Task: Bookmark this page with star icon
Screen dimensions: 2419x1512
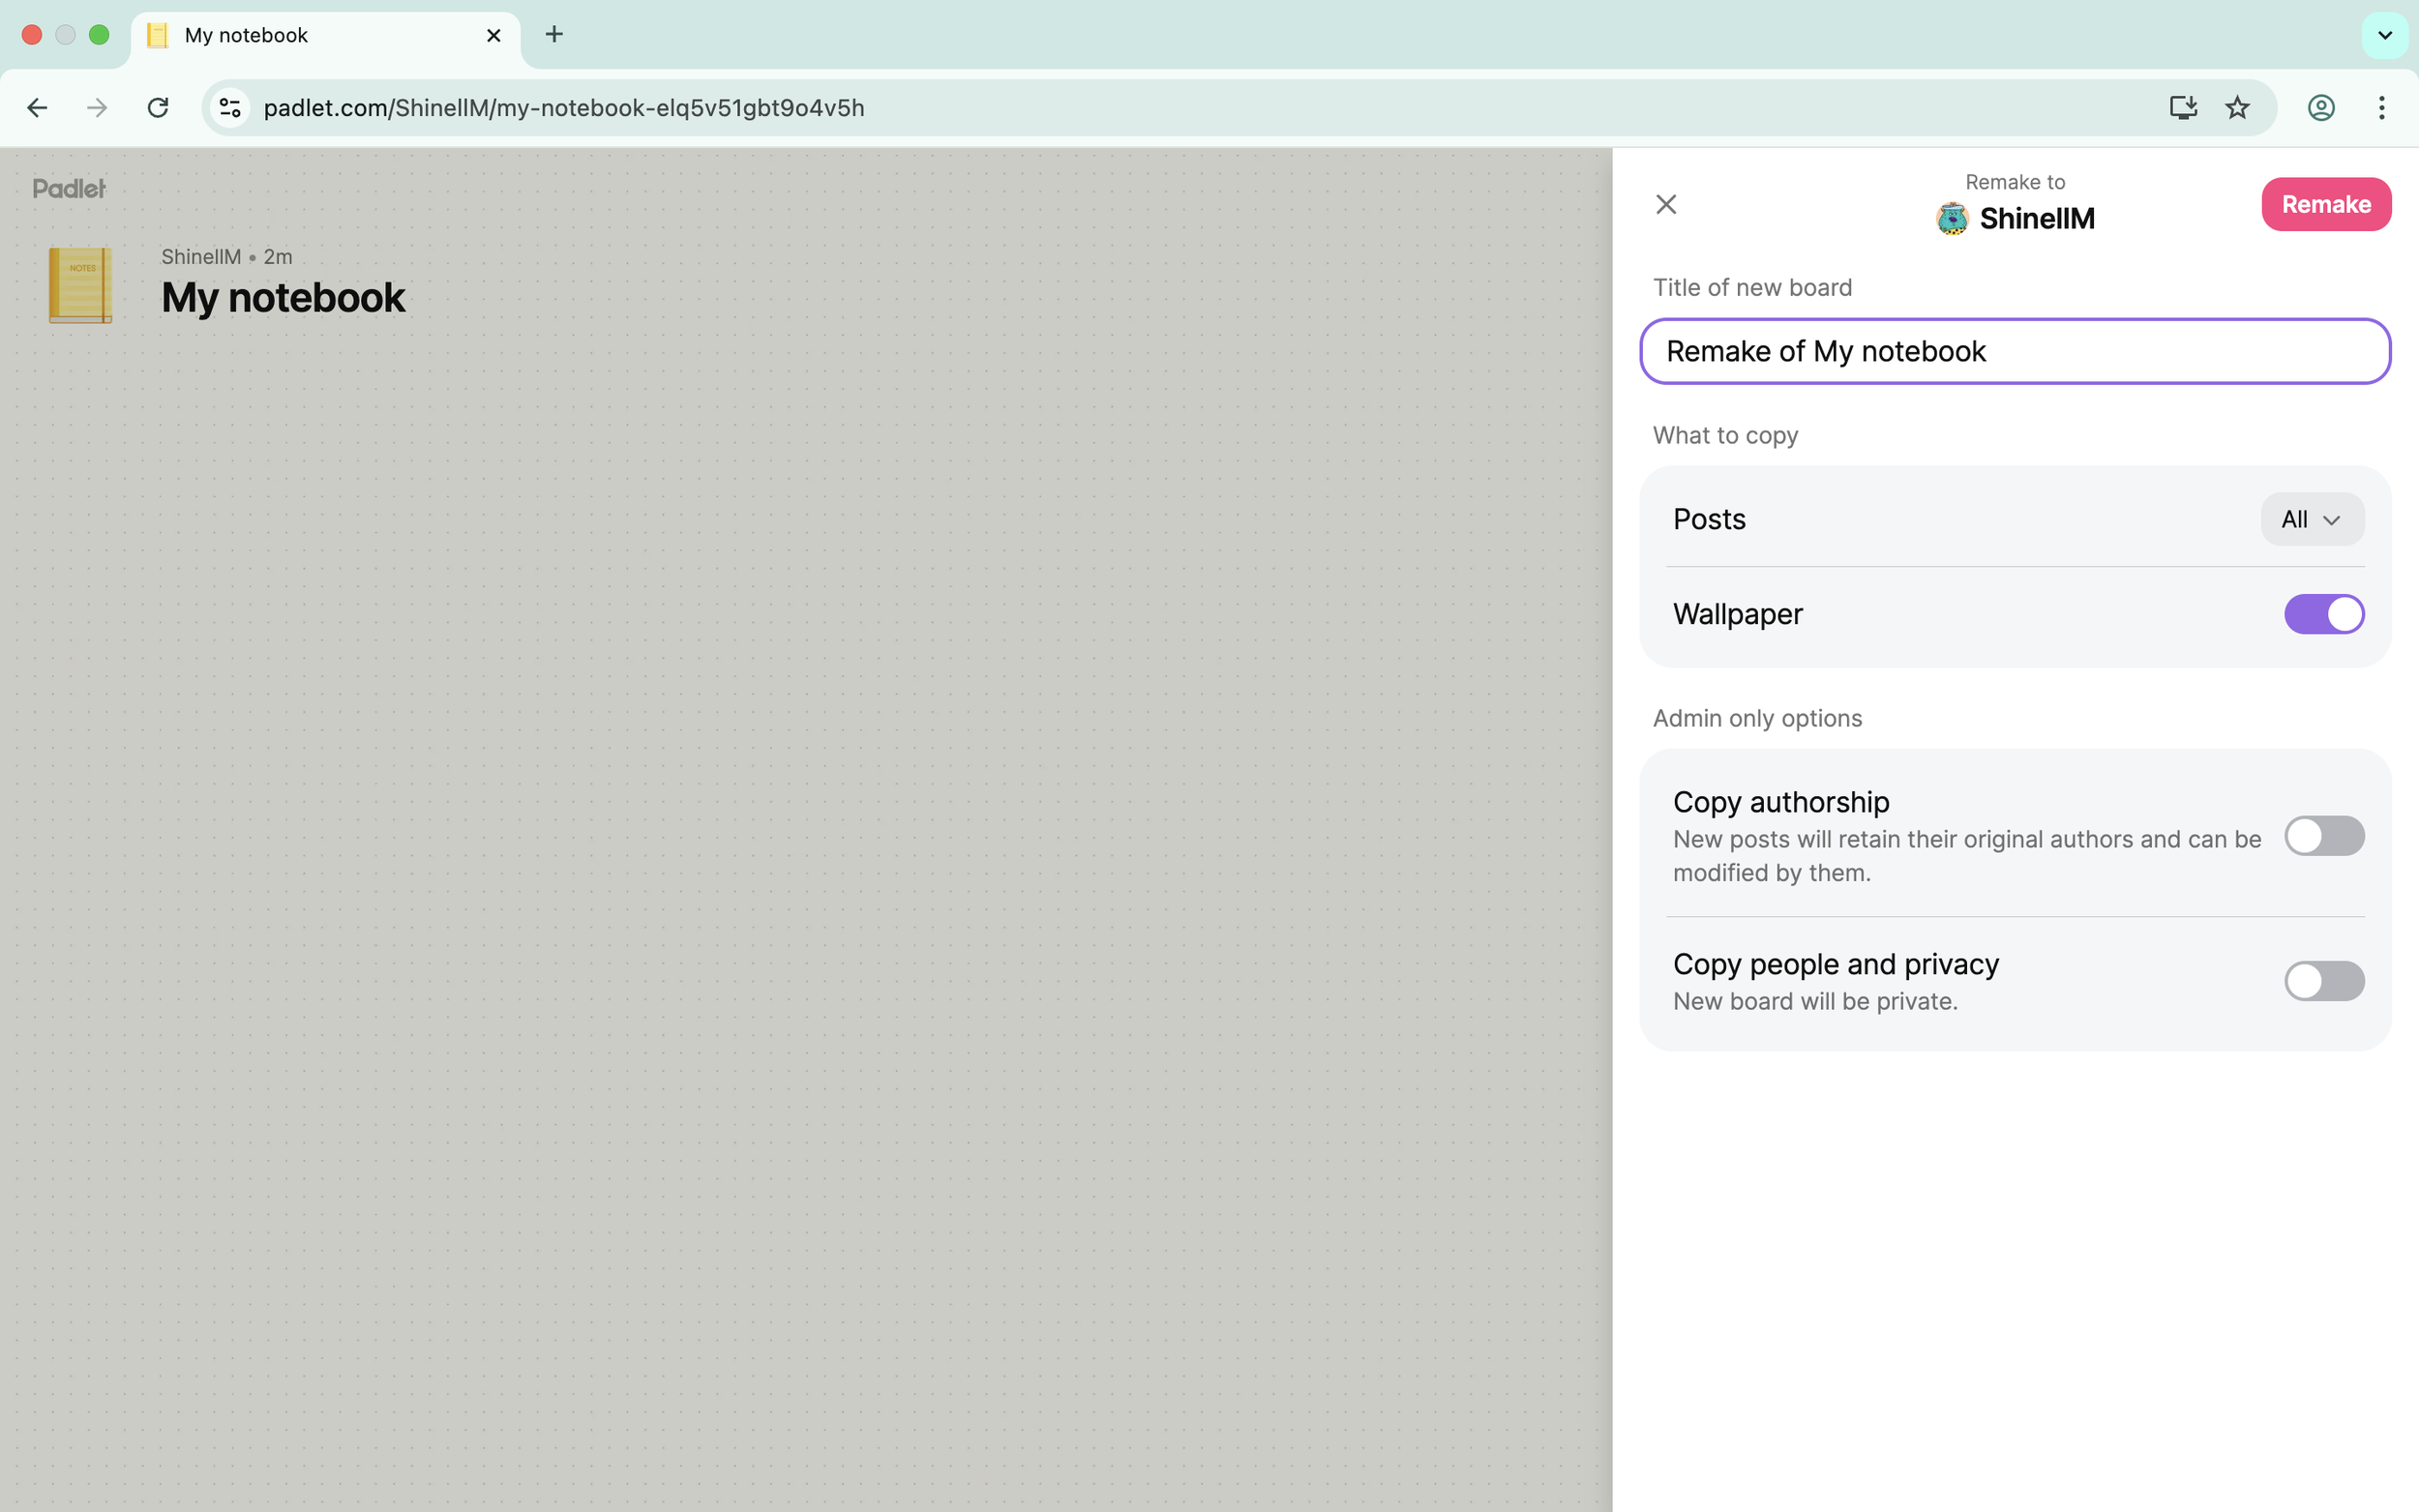Action: [2237, 108]
